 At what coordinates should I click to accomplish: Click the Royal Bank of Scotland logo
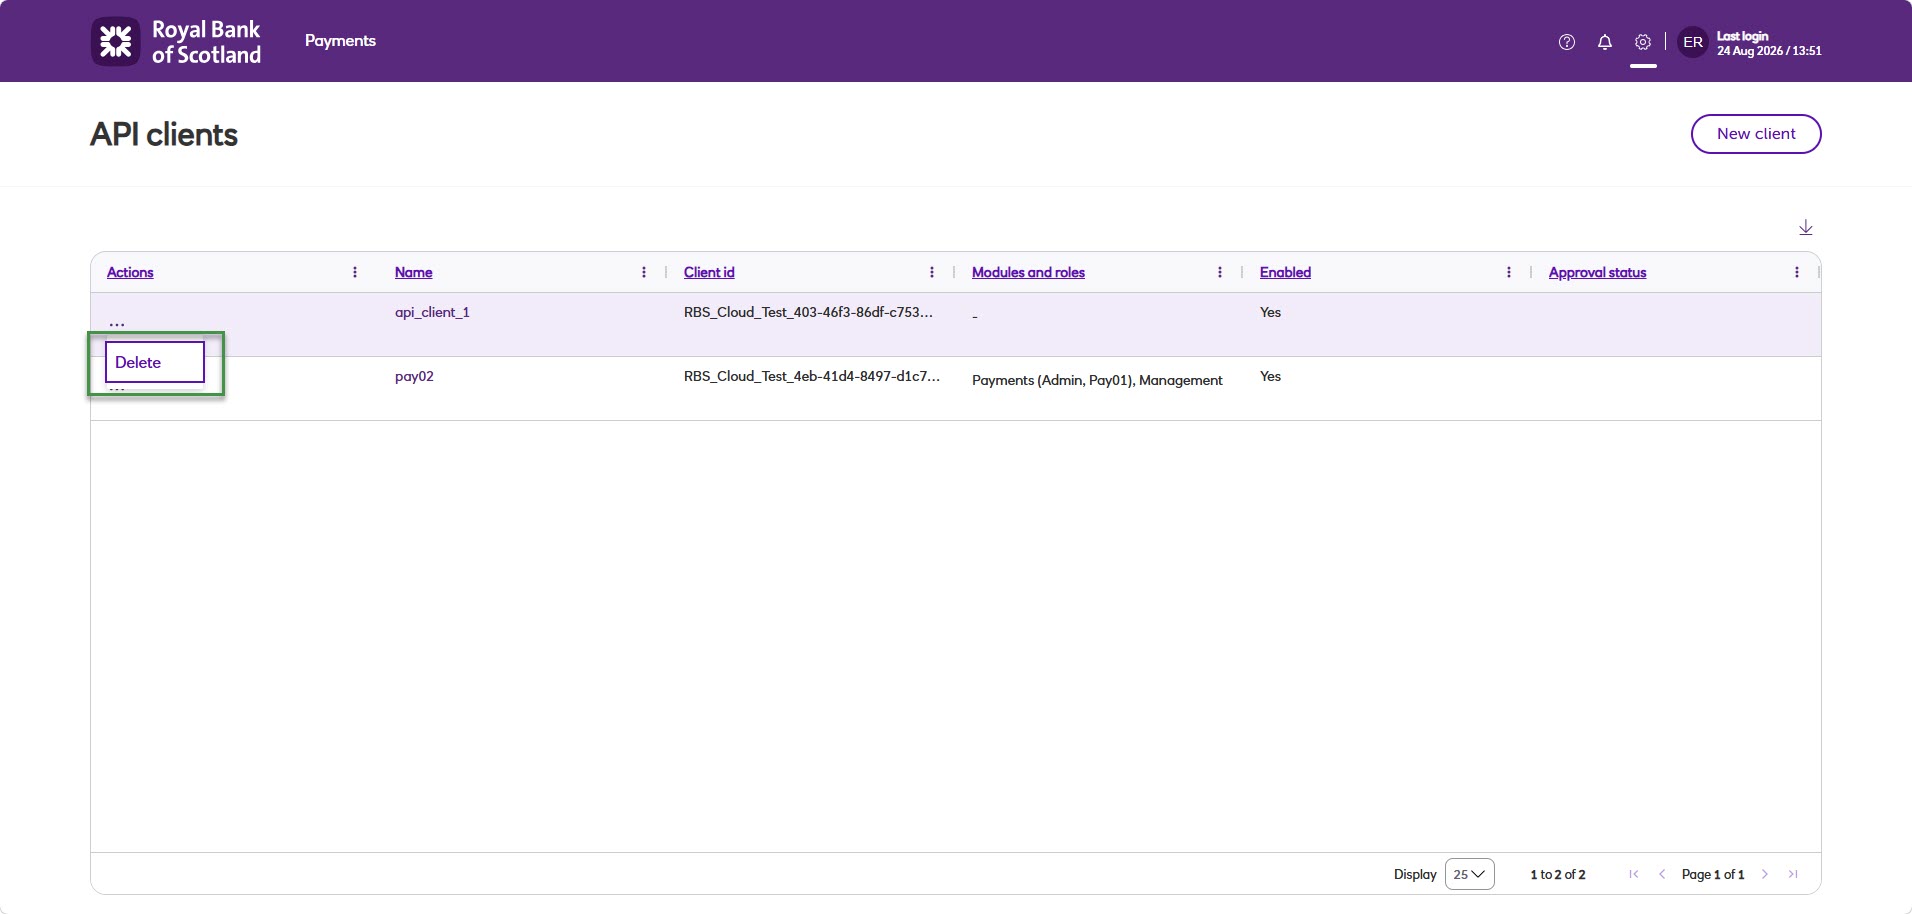(x=176, y=42)
